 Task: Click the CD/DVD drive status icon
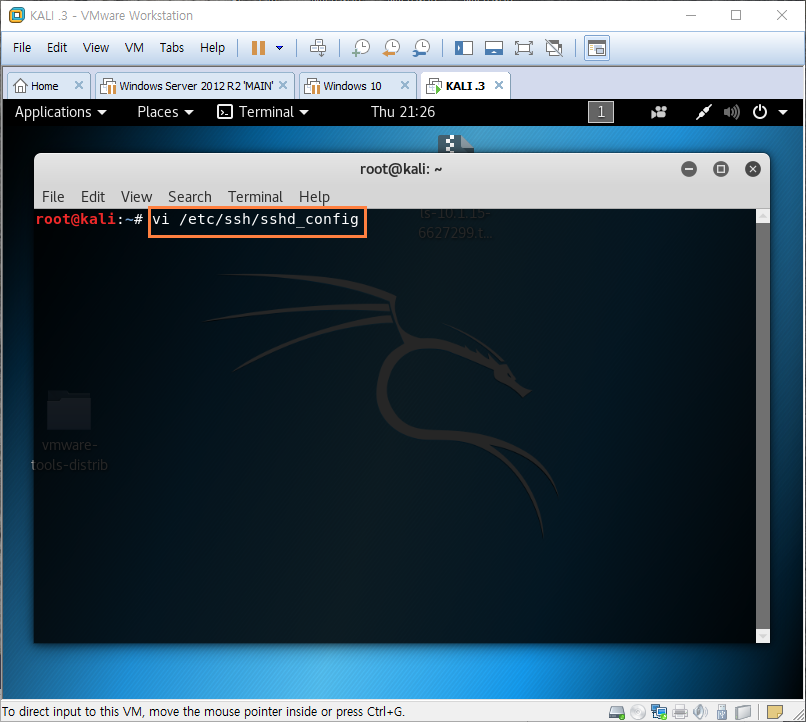(x=637, y=712)
